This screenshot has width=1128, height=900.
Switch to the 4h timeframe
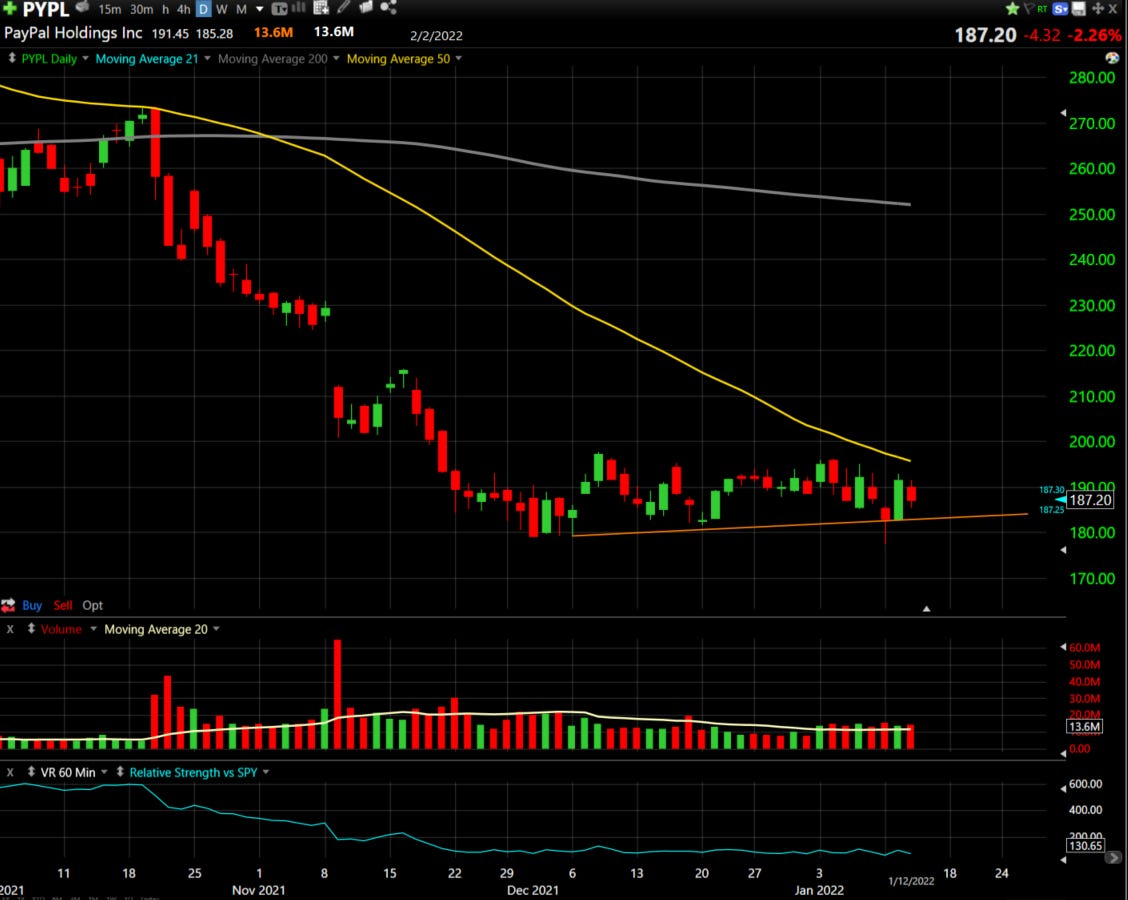[183, 9]
